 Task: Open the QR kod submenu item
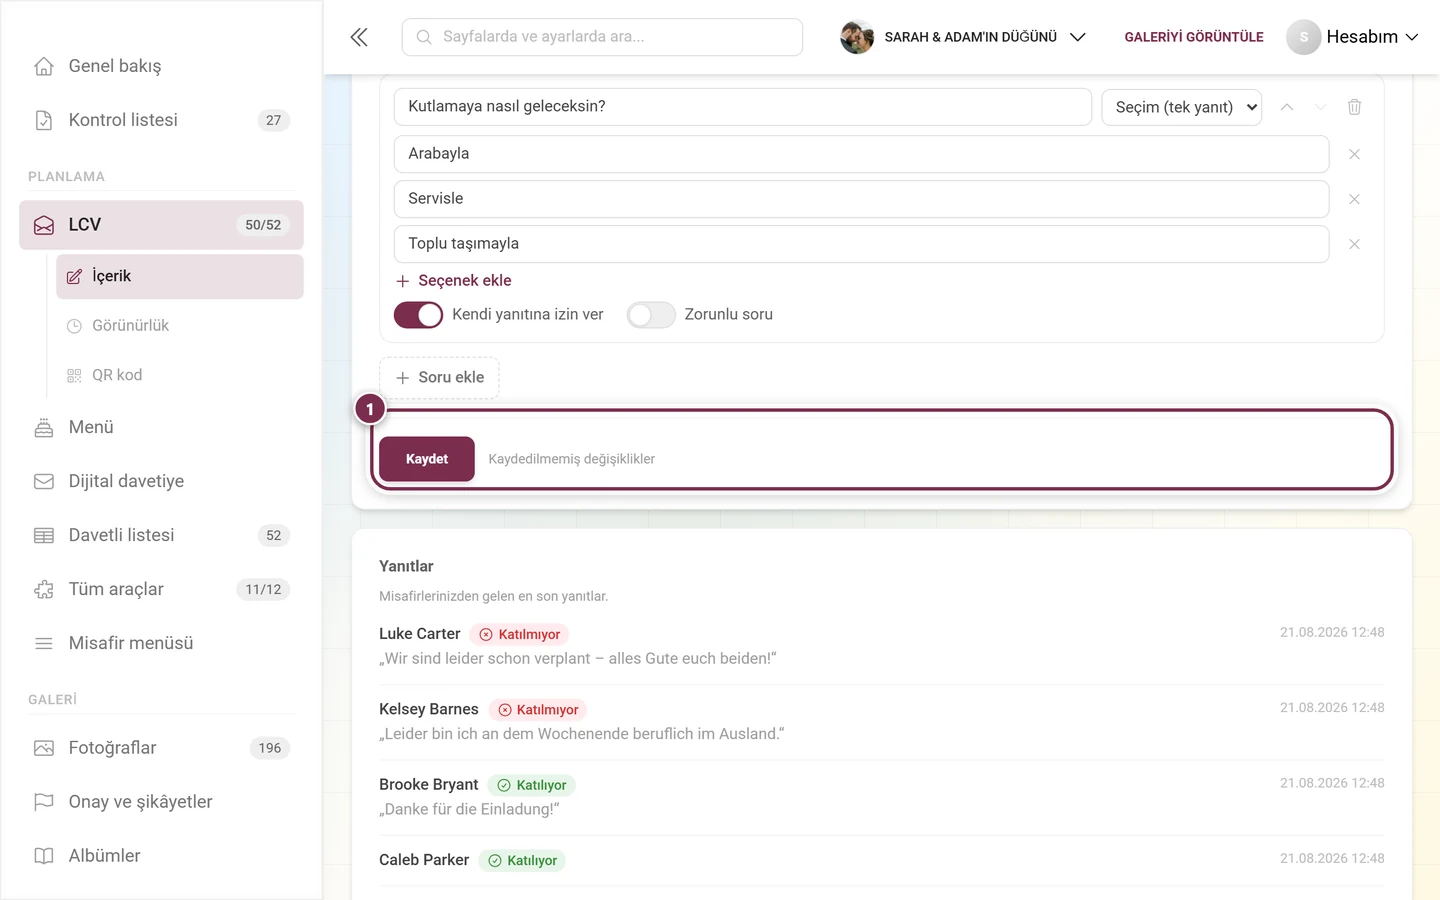(x=180, y=375)
